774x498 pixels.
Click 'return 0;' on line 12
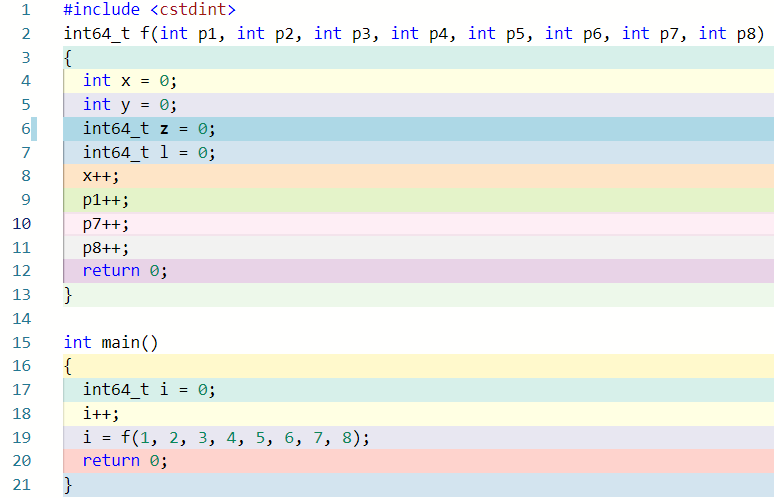click(x=124, y=271)
